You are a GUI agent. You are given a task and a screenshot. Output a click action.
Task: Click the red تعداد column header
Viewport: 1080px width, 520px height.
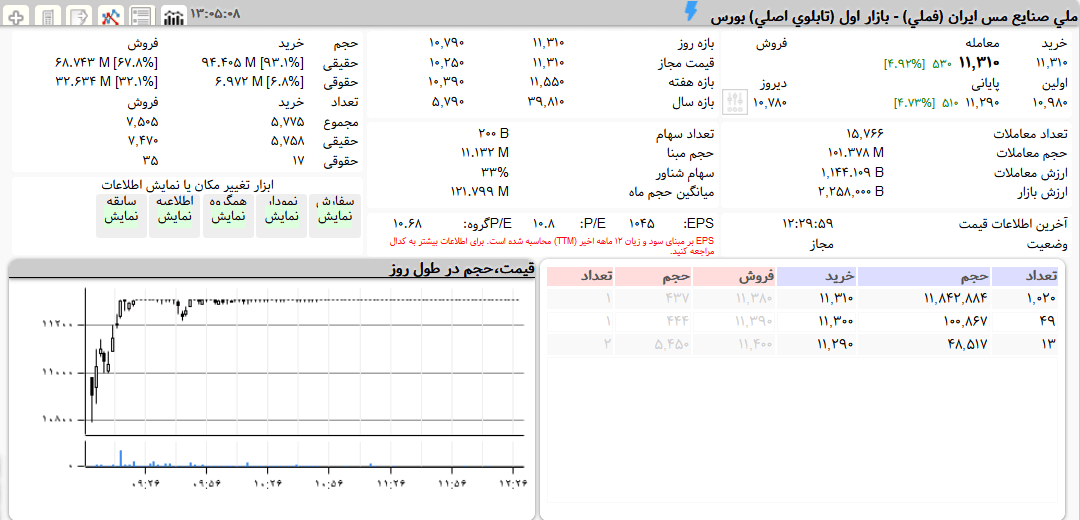(x=579, y=277)
